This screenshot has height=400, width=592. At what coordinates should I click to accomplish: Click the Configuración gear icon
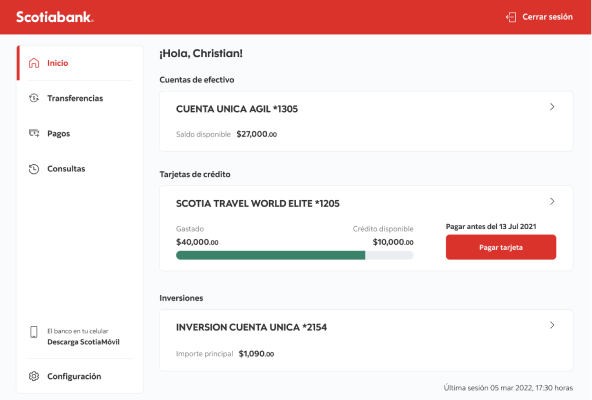(34, 376)
